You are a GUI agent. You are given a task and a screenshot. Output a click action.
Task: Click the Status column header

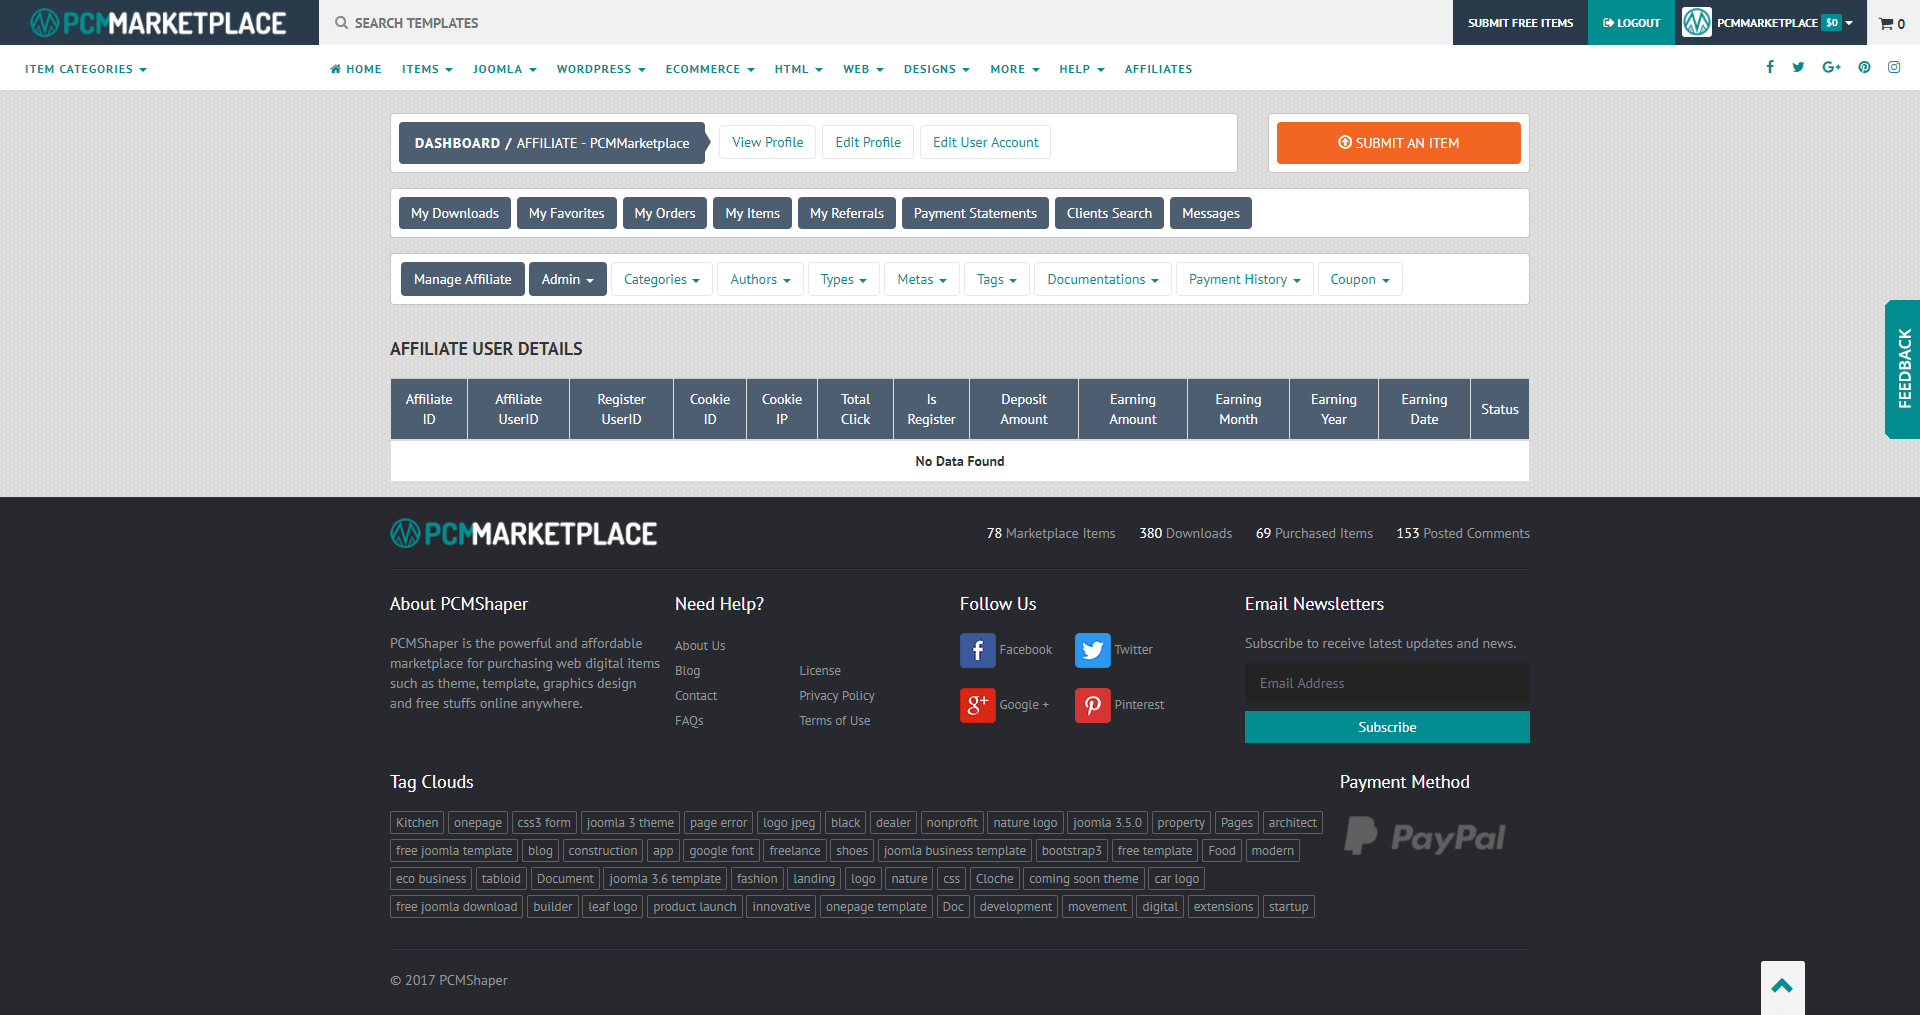tap(1499, 409)
